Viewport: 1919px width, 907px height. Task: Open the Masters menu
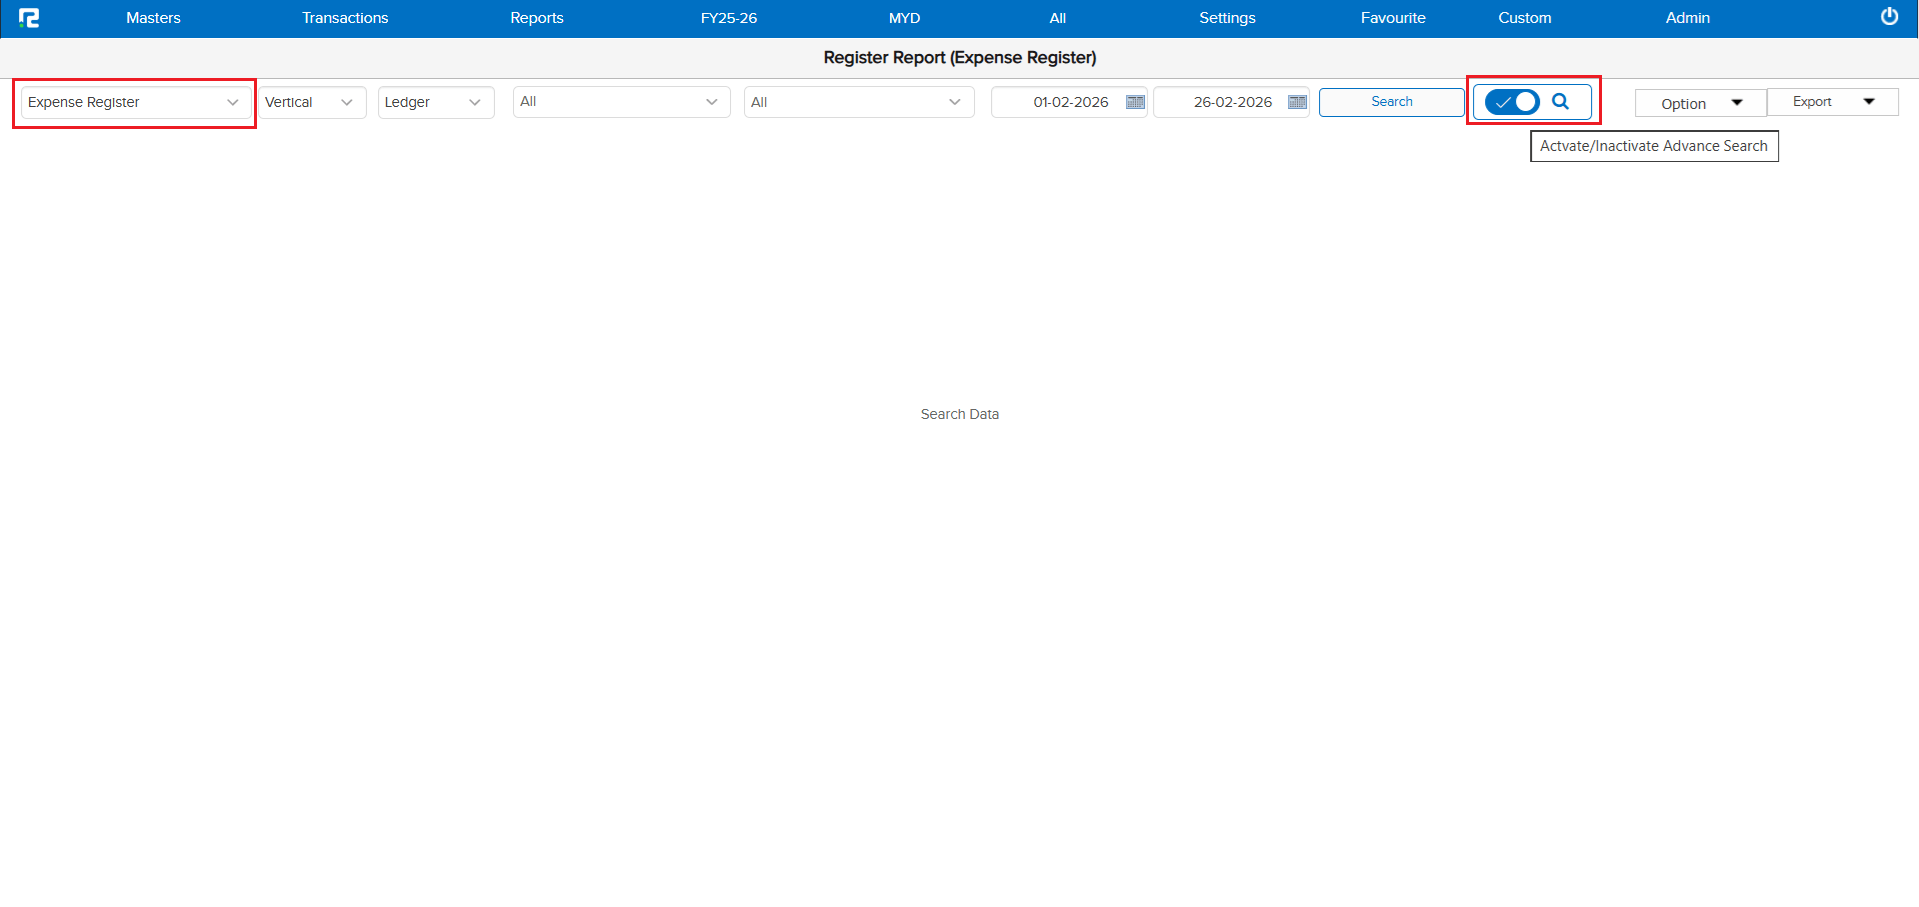(153, 18)
